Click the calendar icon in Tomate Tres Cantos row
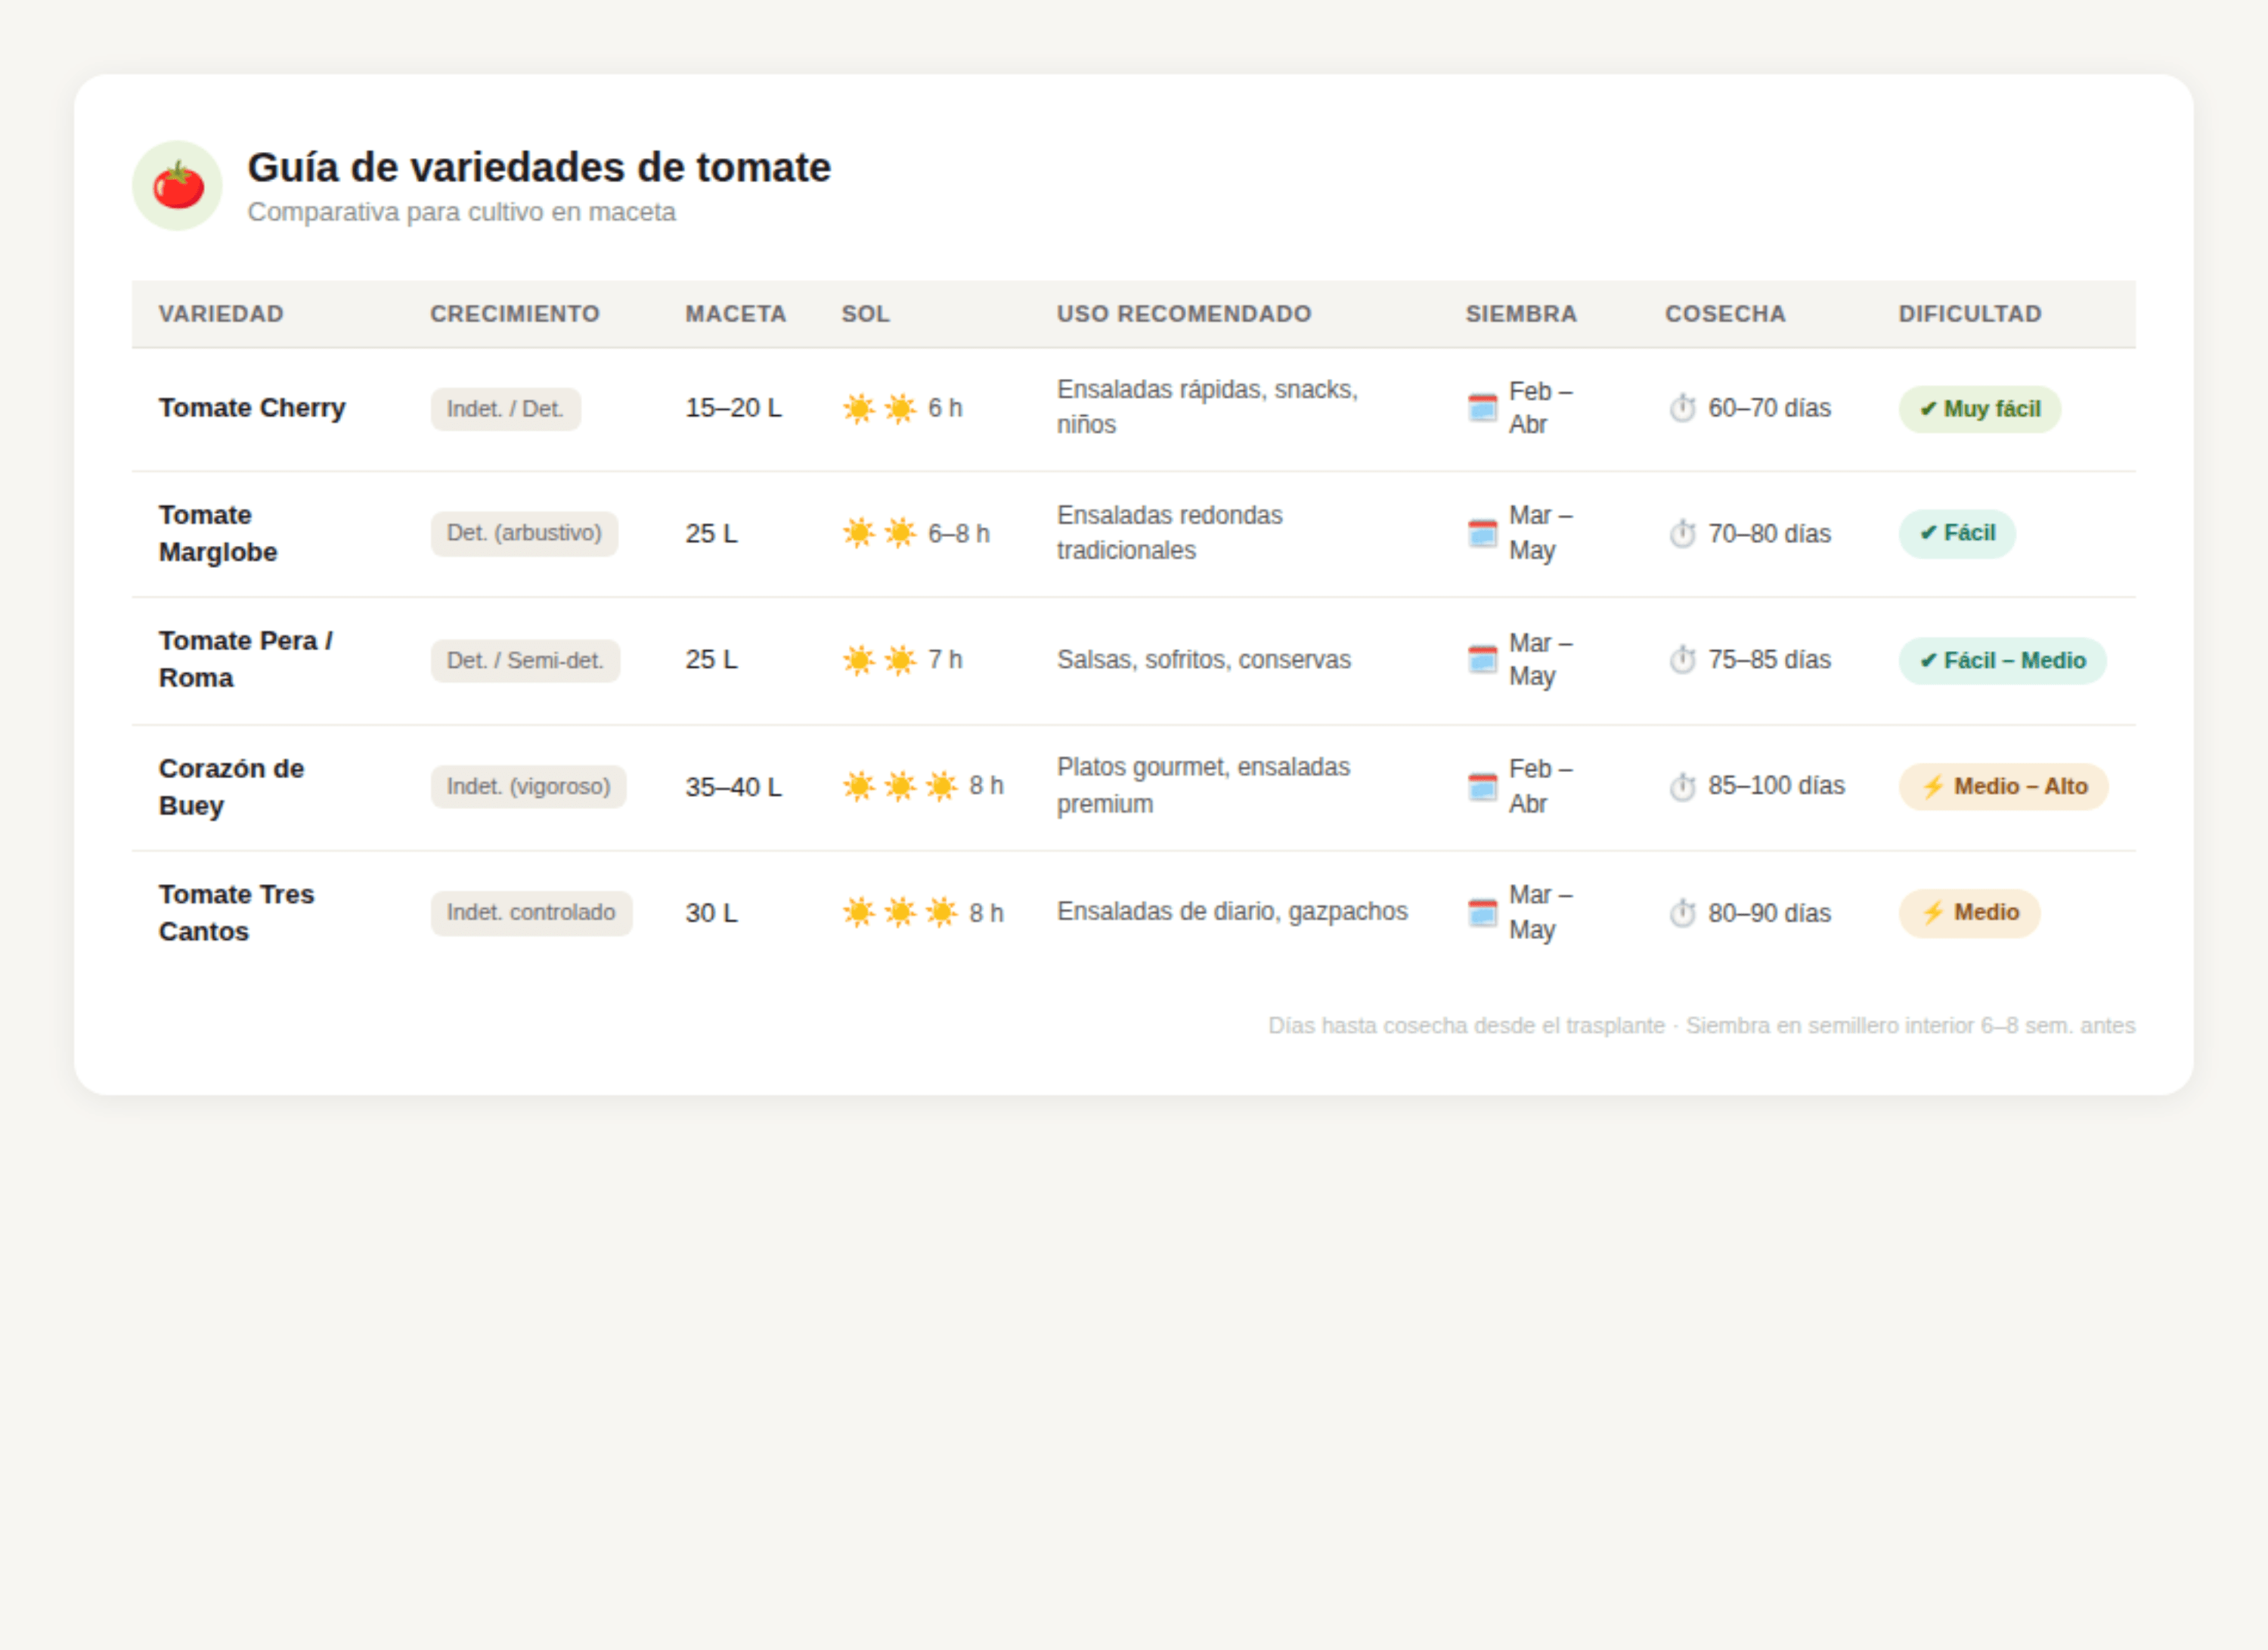 1482,913
